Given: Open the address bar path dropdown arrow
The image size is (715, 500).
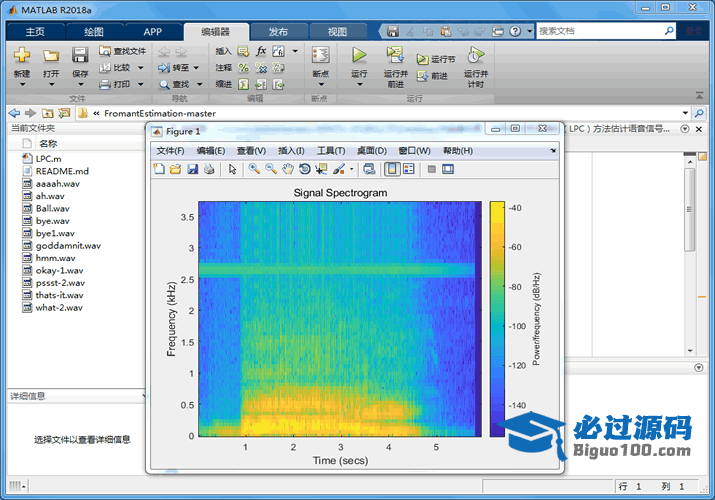Looking at the screenshot, I should [x=685, y=113].
